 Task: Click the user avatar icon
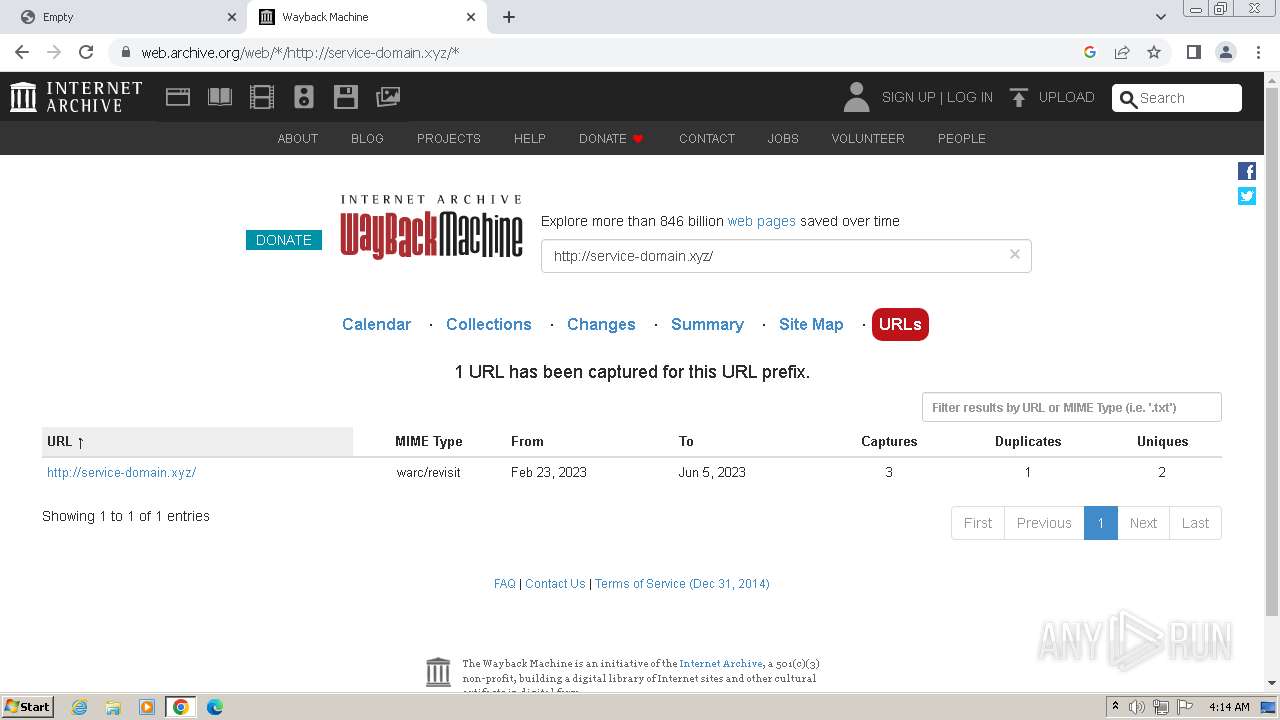pos(856,97)
